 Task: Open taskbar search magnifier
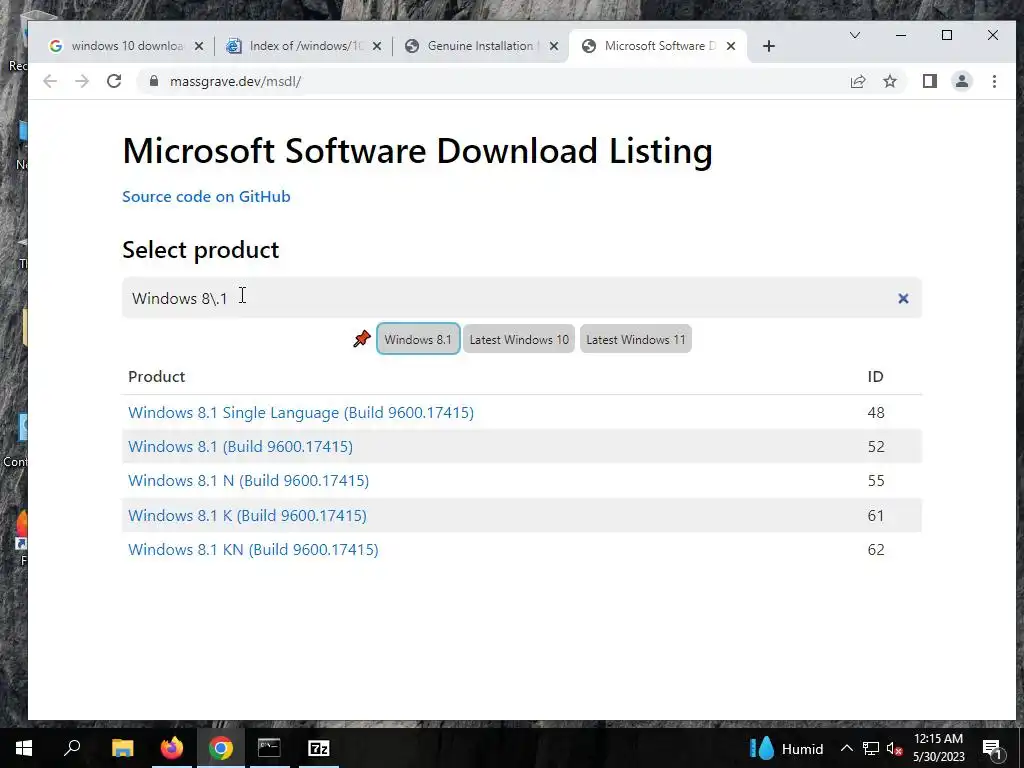click(x=72, y=748)
